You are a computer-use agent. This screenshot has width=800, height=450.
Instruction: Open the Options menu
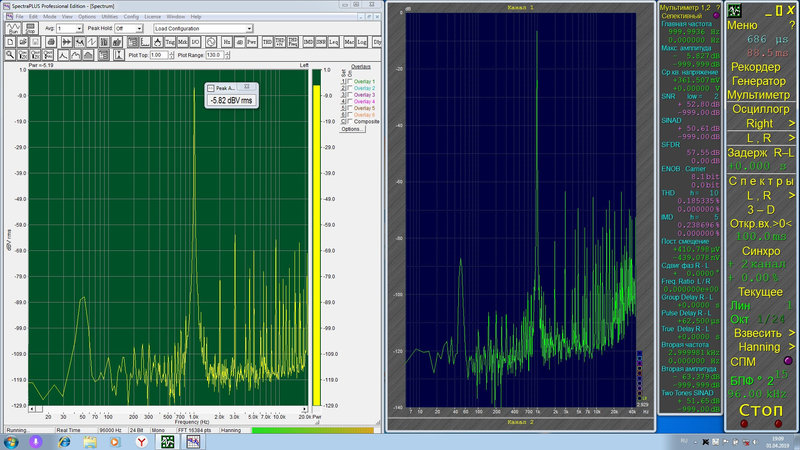(x=87, y=17)
